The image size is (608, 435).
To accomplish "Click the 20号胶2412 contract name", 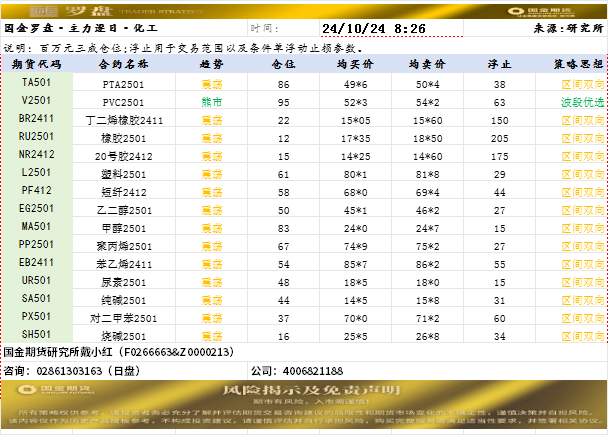I will point(124,156).
